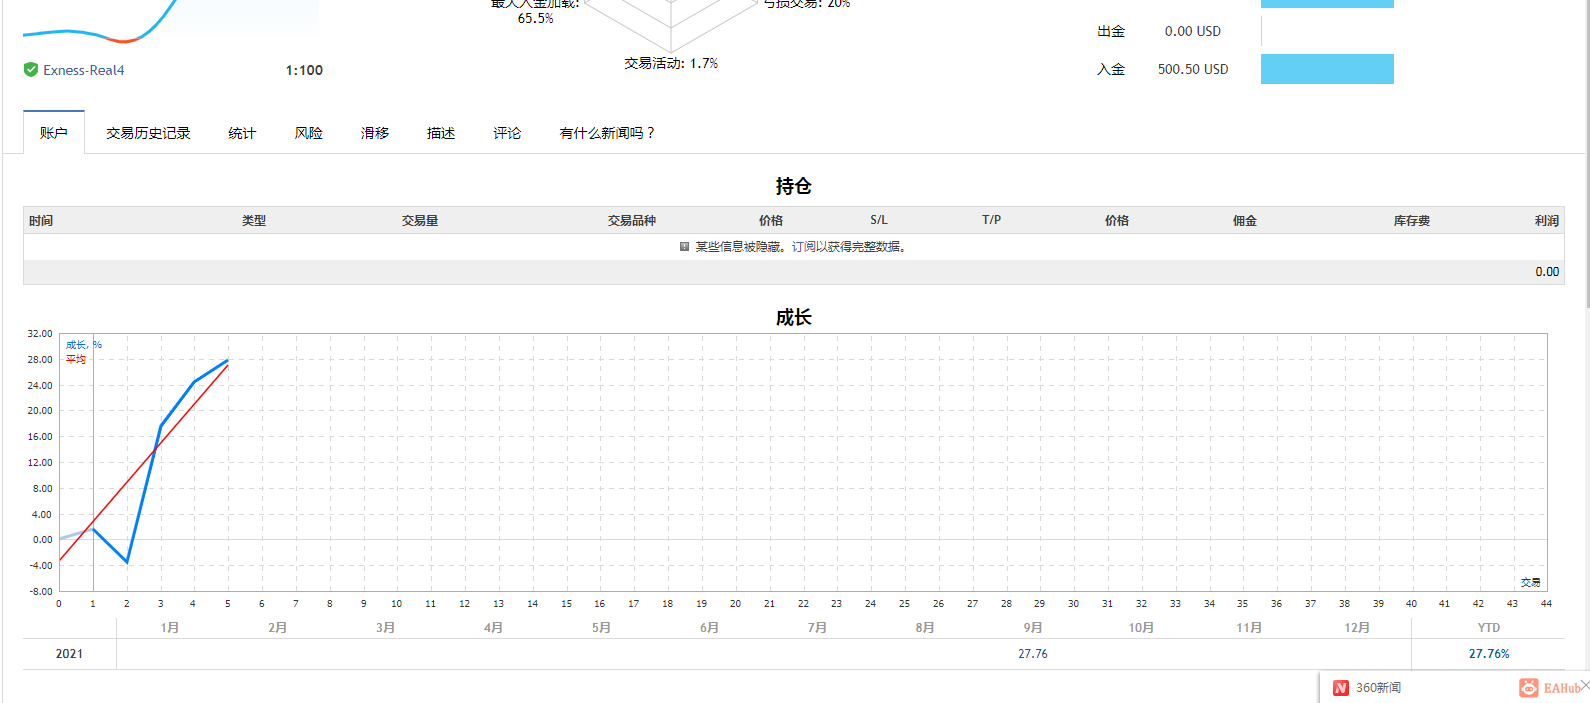This screenshot has height=703, width=1590.
Task: Click the 库存费 column header
Action: 1412,220
